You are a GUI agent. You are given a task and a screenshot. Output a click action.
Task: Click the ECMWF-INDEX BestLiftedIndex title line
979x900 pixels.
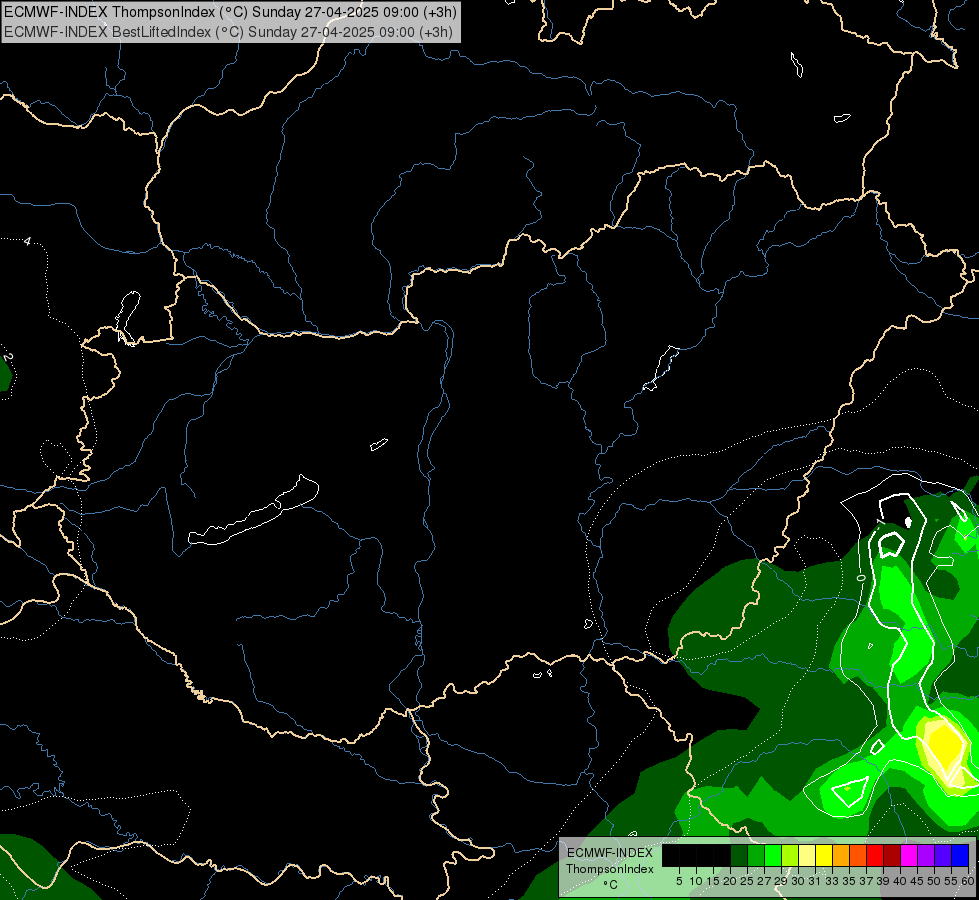point(228,32)
